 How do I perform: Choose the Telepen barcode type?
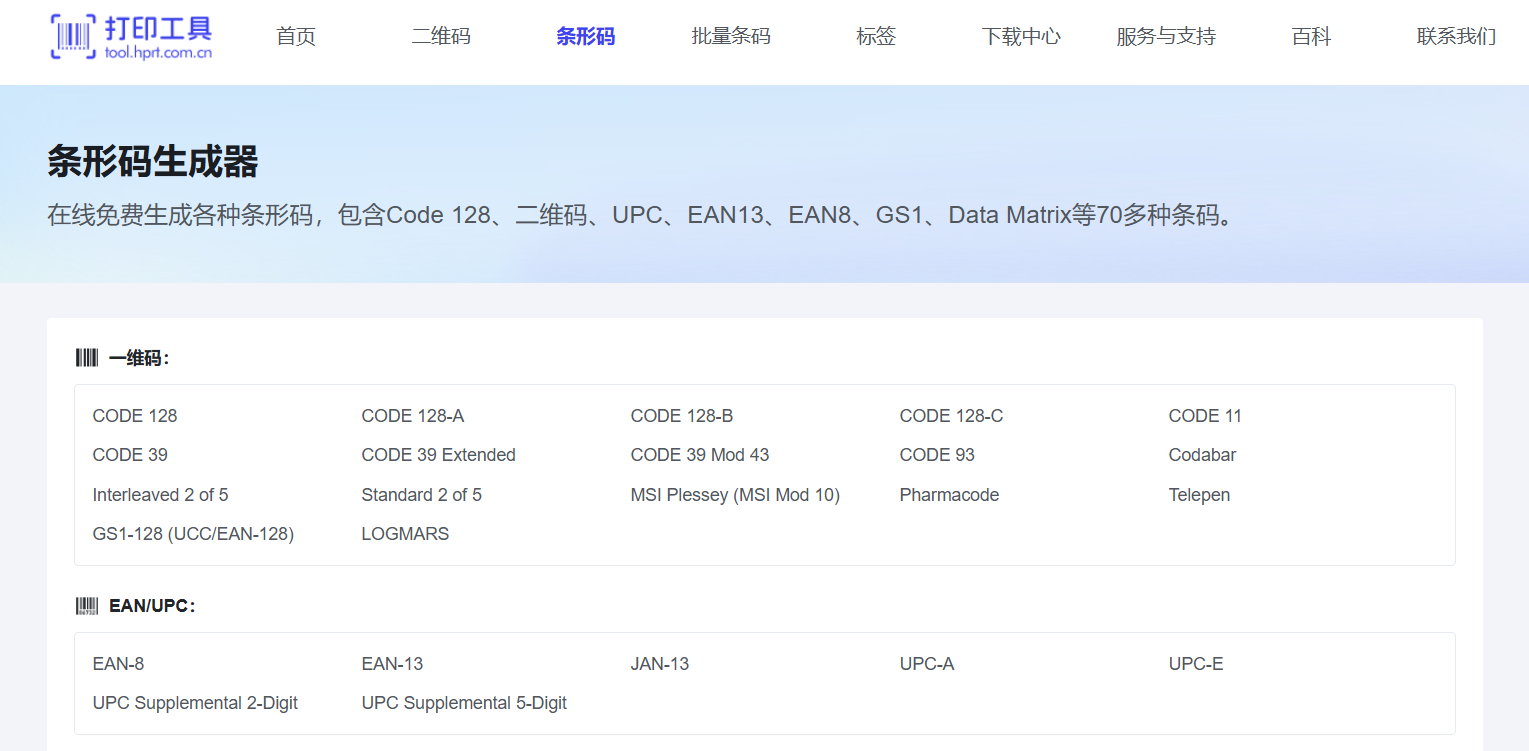[x=1199, y=495]
